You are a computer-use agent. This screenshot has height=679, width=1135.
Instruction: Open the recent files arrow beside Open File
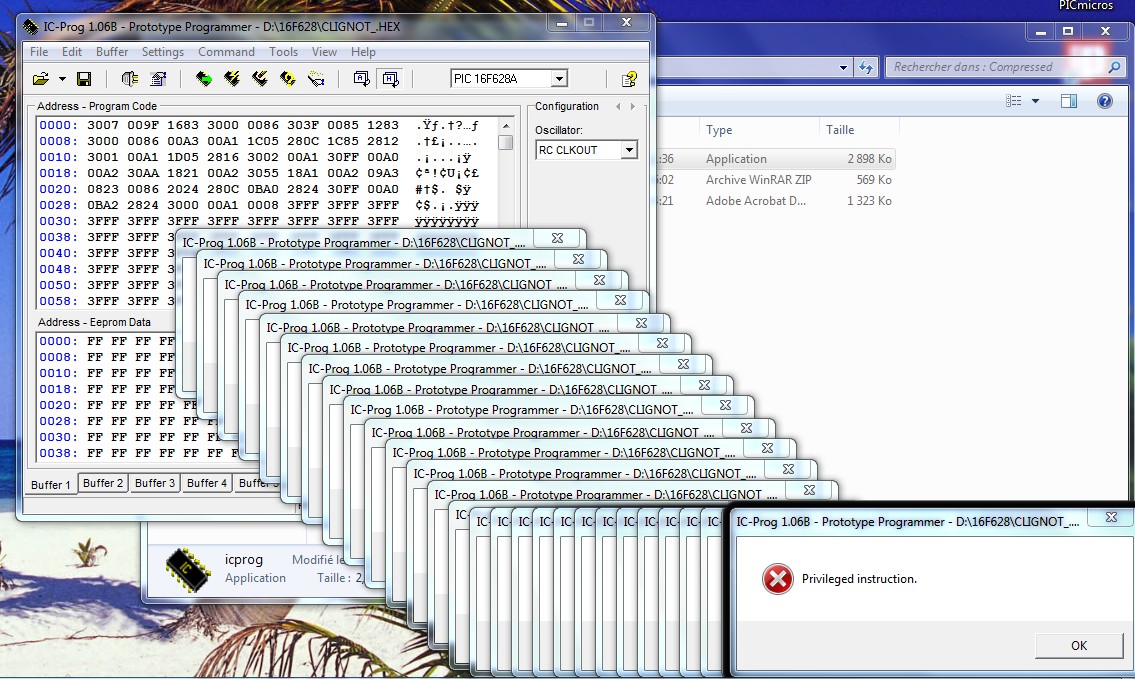pos(62,78)
